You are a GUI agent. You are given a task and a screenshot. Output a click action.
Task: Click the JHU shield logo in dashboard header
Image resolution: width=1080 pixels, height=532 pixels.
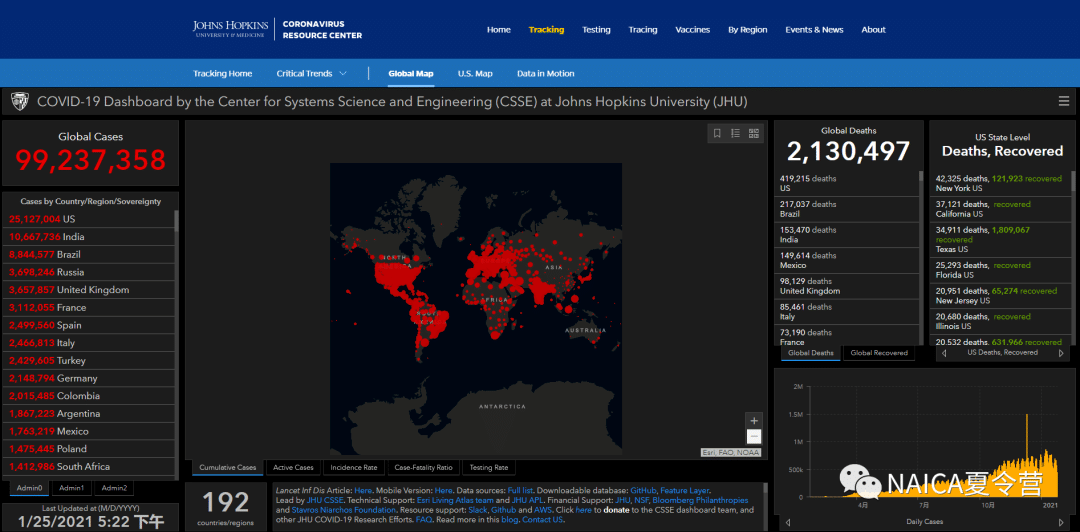click(x=19, y=102)
